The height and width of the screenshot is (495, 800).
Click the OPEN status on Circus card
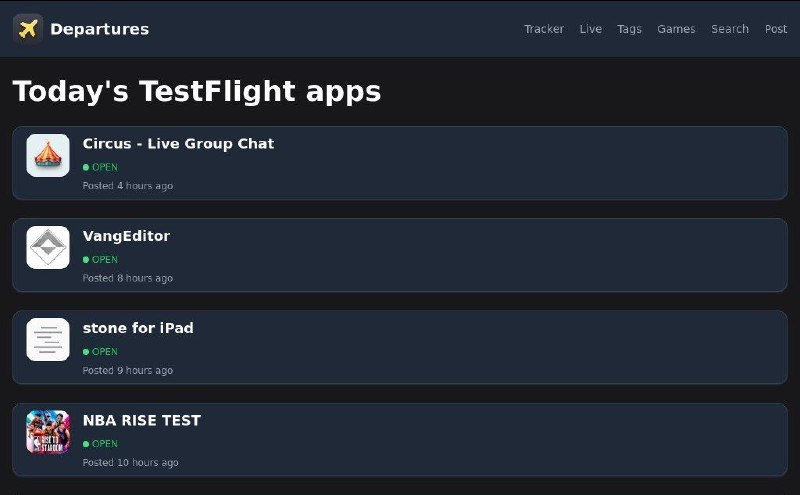[x=101, y=167]
